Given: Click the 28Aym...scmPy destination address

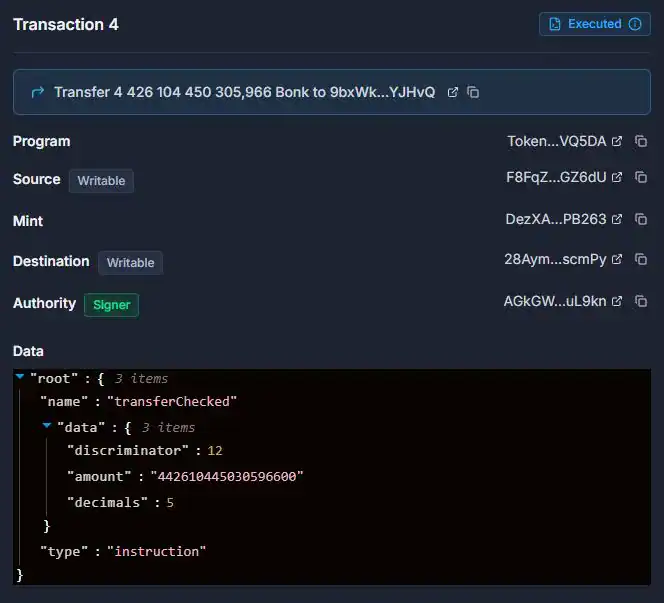Looking at the screenshot, I should click(x=555, y=259).
